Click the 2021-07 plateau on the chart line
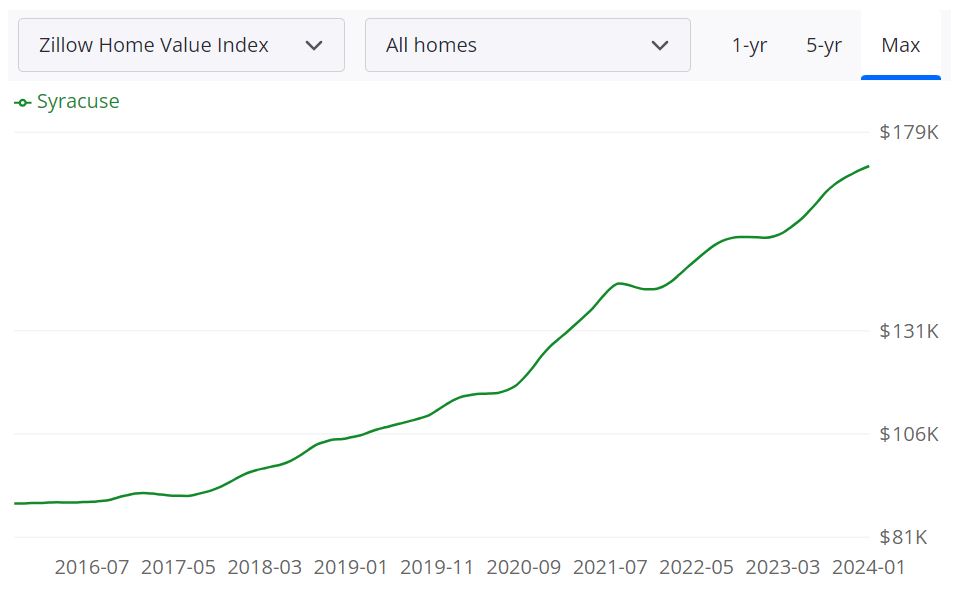The image size is (954, 590). tap(614, 284)
